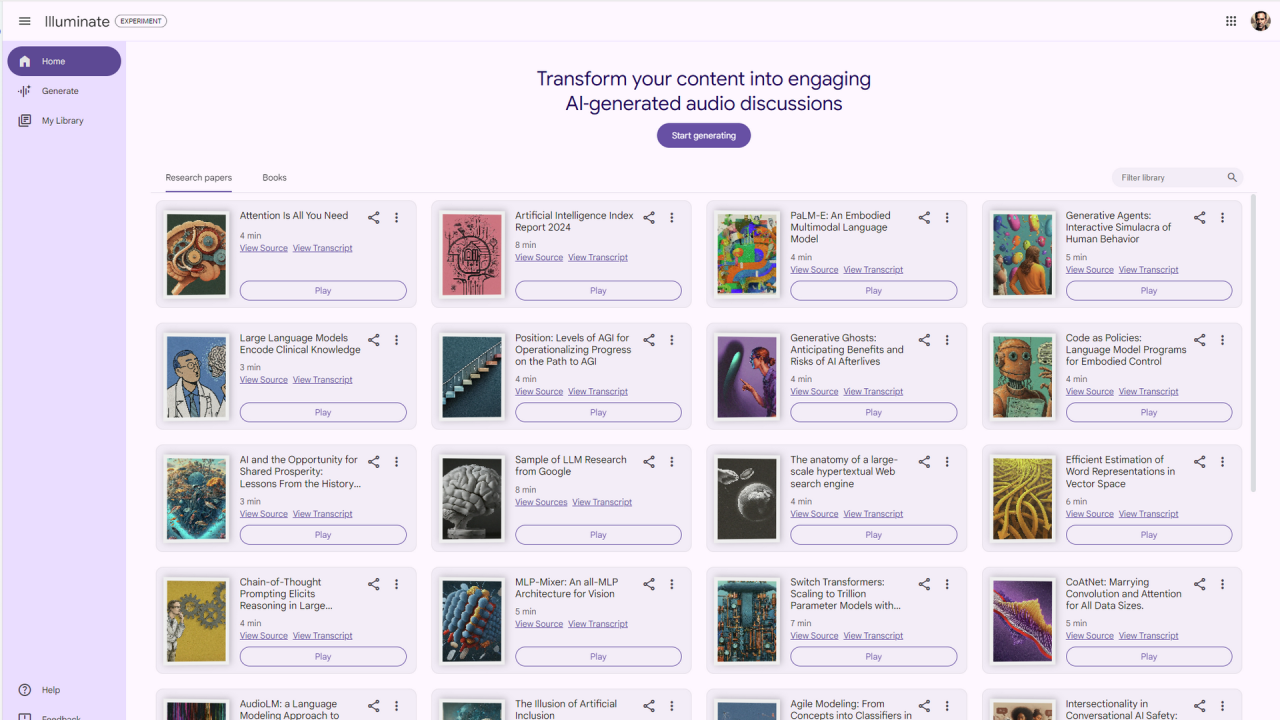Go to Home in the sidebar
1280x720 pixels.
point(64,61)
